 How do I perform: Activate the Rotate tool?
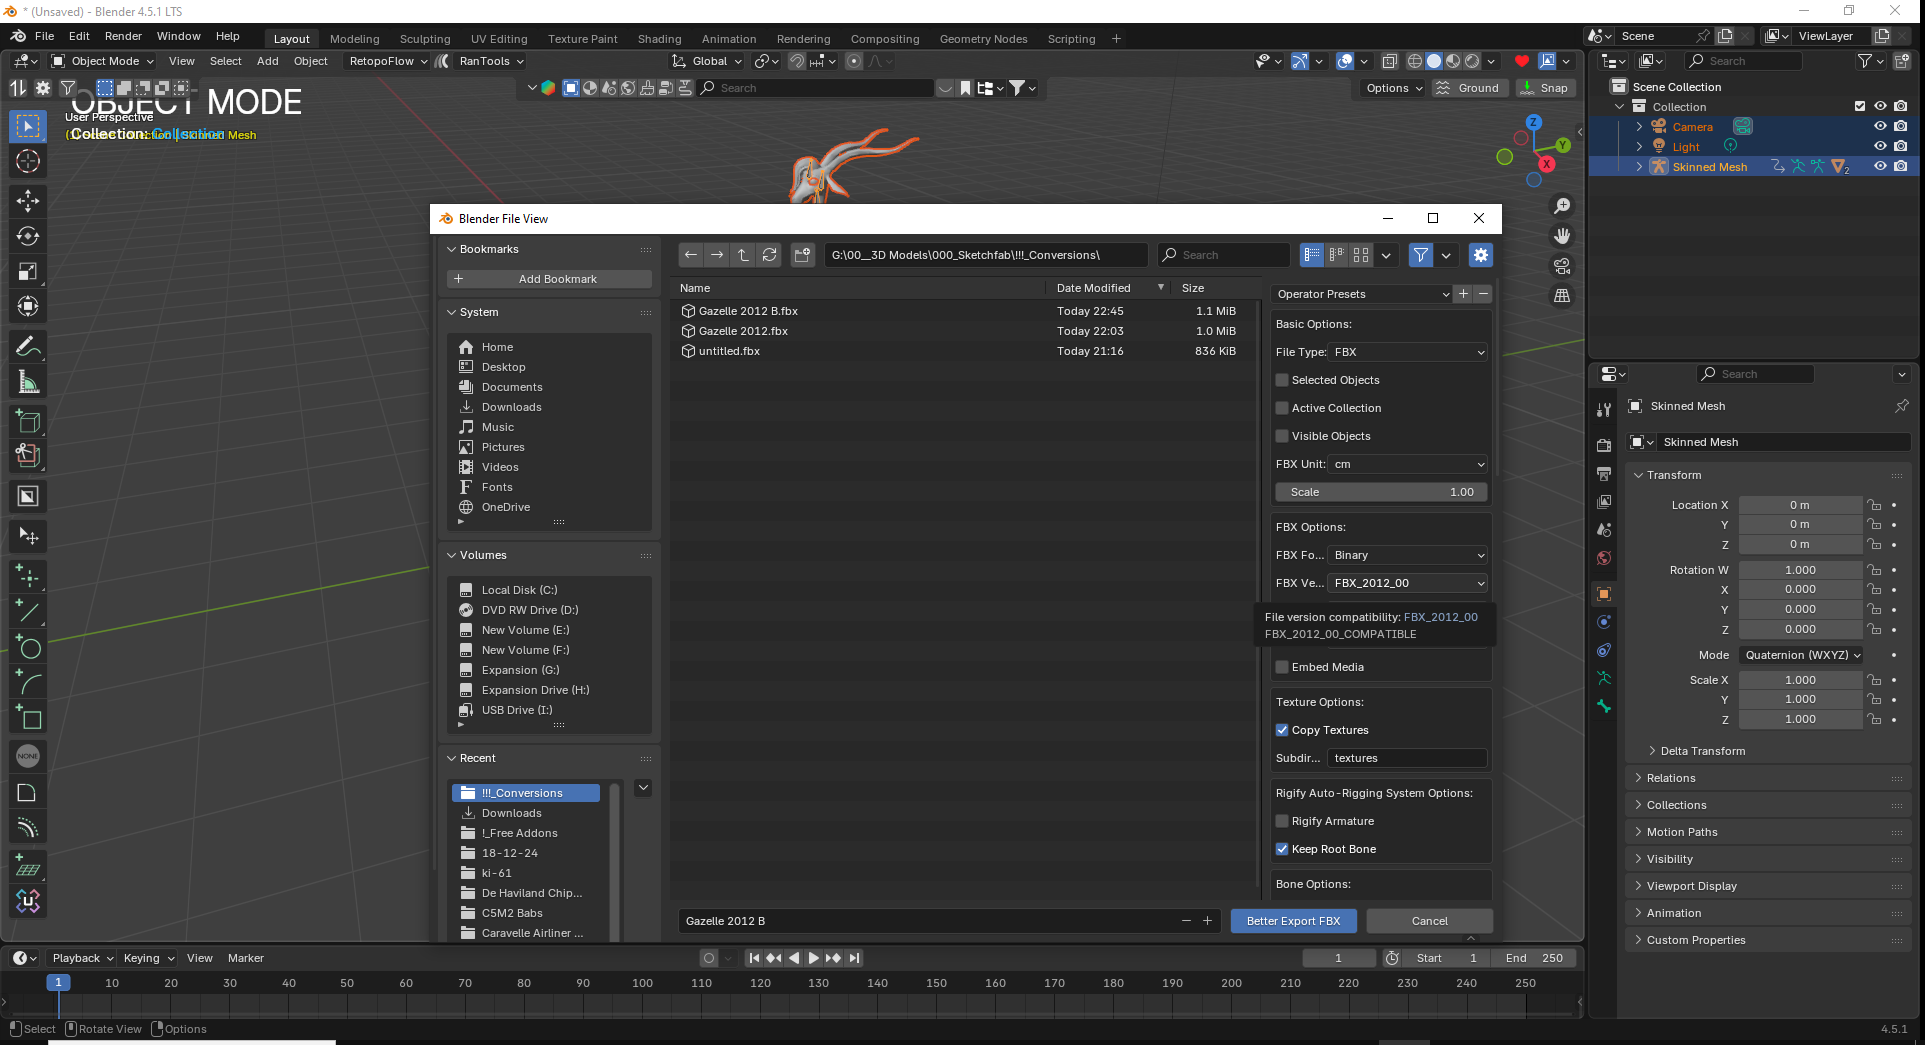[28, 236]
